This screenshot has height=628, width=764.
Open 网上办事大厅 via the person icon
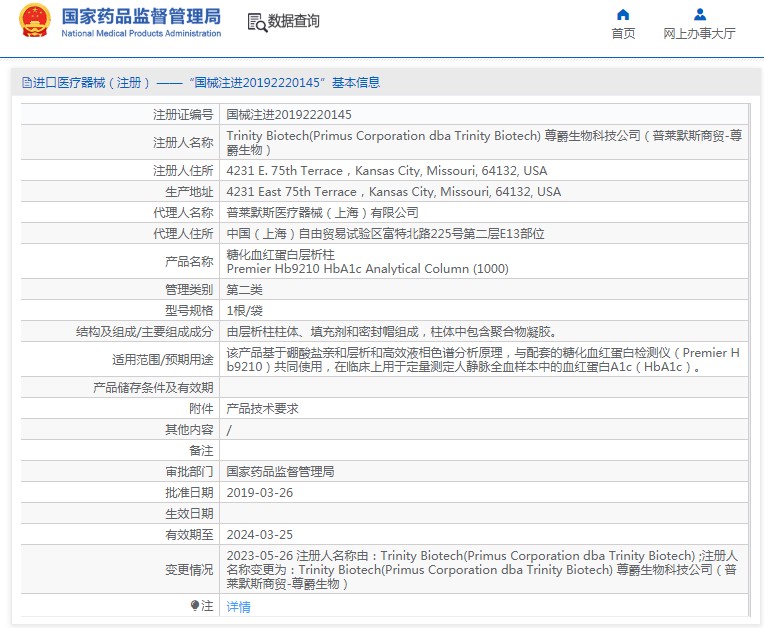[x=700, y=14]
